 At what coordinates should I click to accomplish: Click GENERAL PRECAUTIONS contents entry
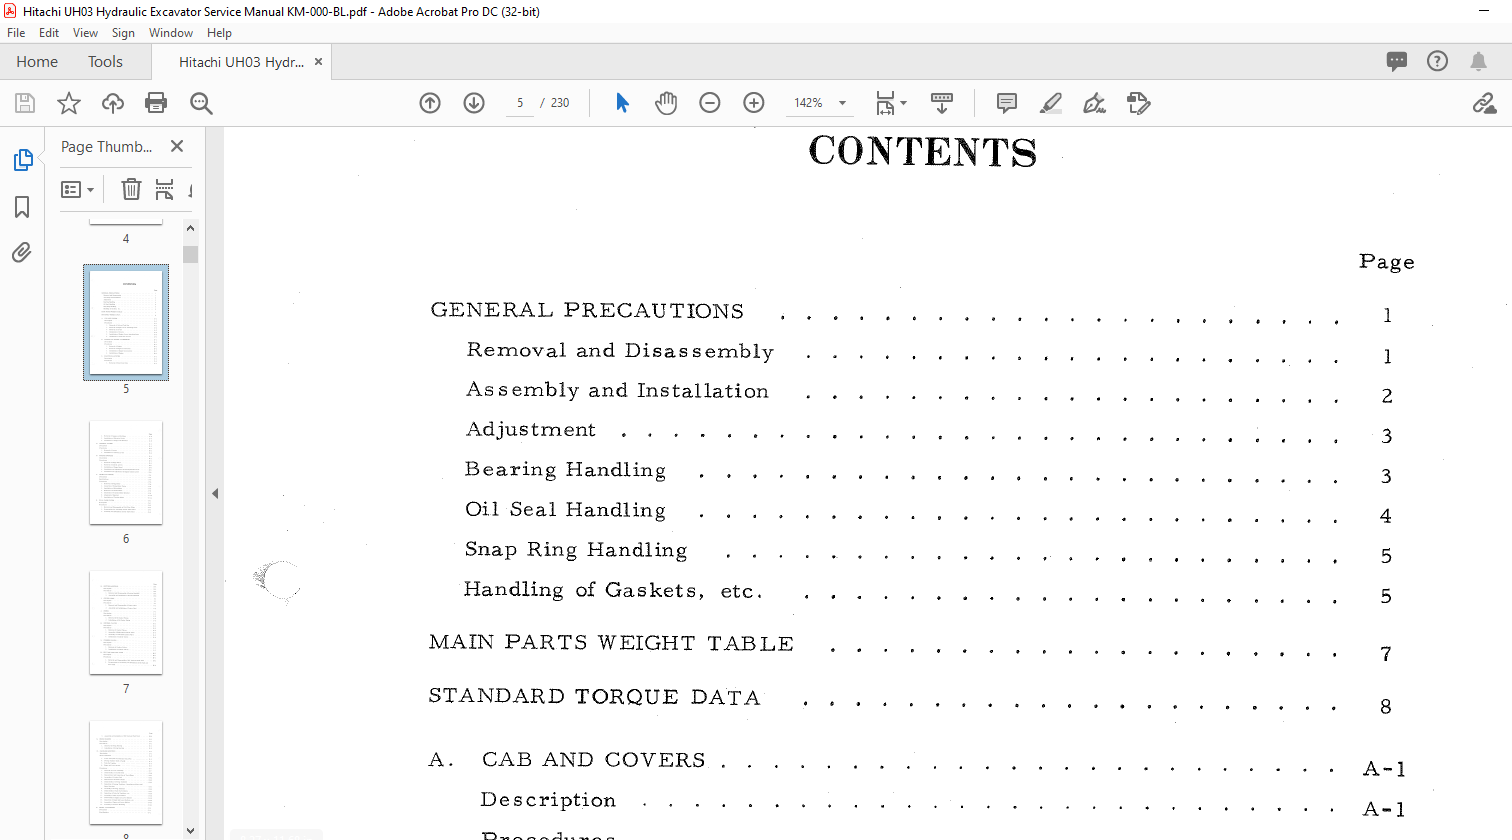[587, 310]
